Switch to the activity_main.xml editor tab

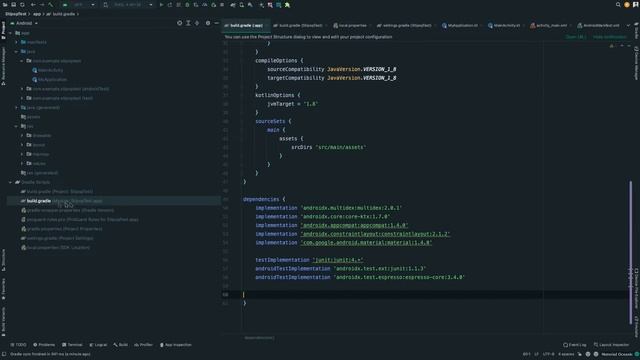pyautogui.click(x=549, y=25)
